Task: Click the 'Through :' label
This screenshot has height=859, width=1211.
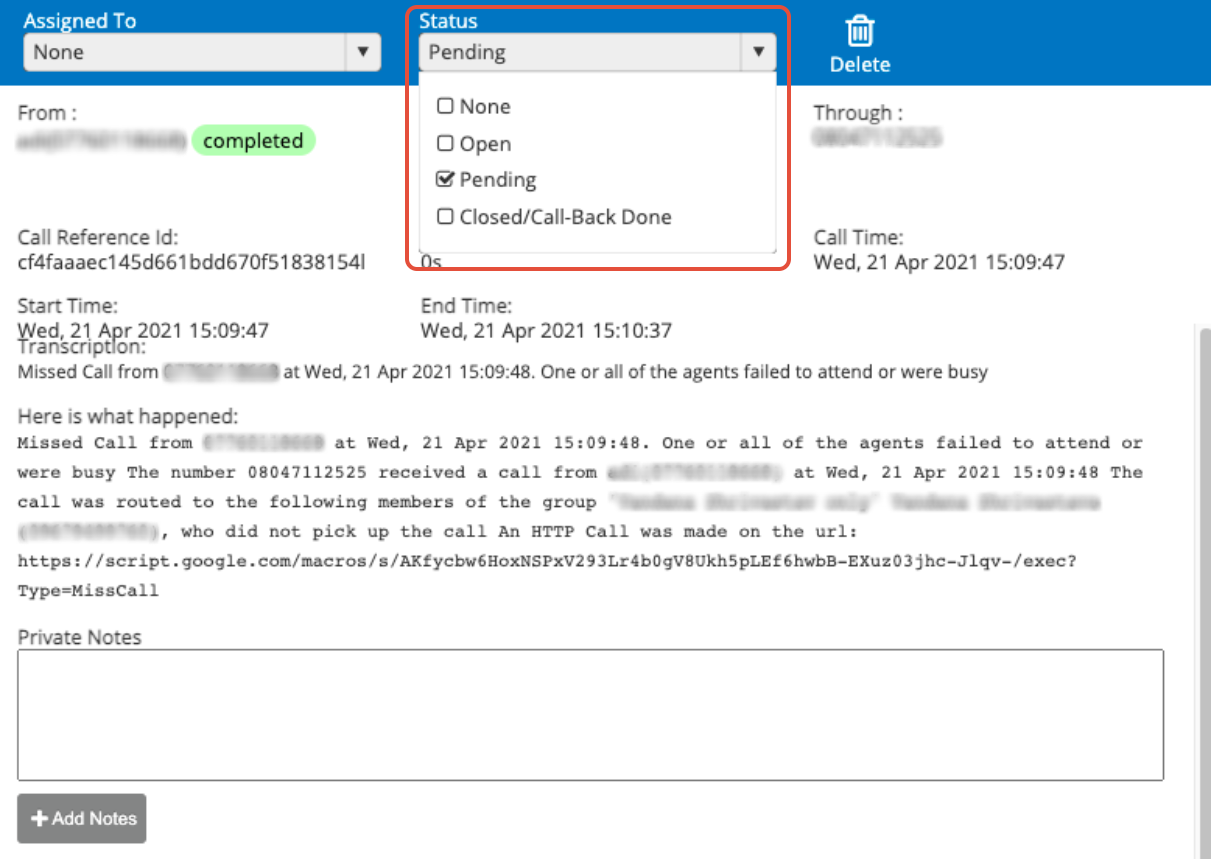Action: (858, 113)
